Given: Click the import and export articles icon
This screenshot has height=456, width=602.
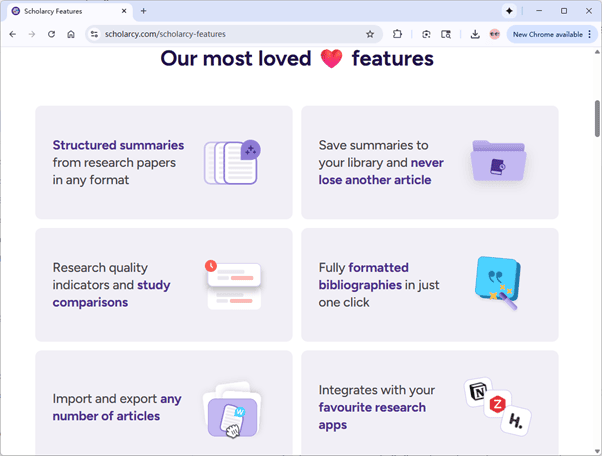Looking at the screenshot, I should (x=231, y=408).
